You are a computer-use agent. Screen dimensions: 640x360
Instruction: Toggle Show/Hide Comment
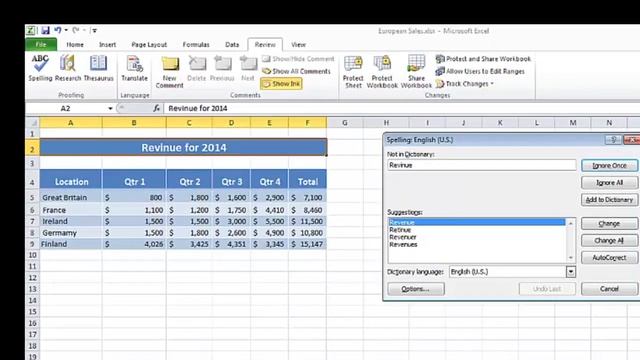tap(298, 59)
